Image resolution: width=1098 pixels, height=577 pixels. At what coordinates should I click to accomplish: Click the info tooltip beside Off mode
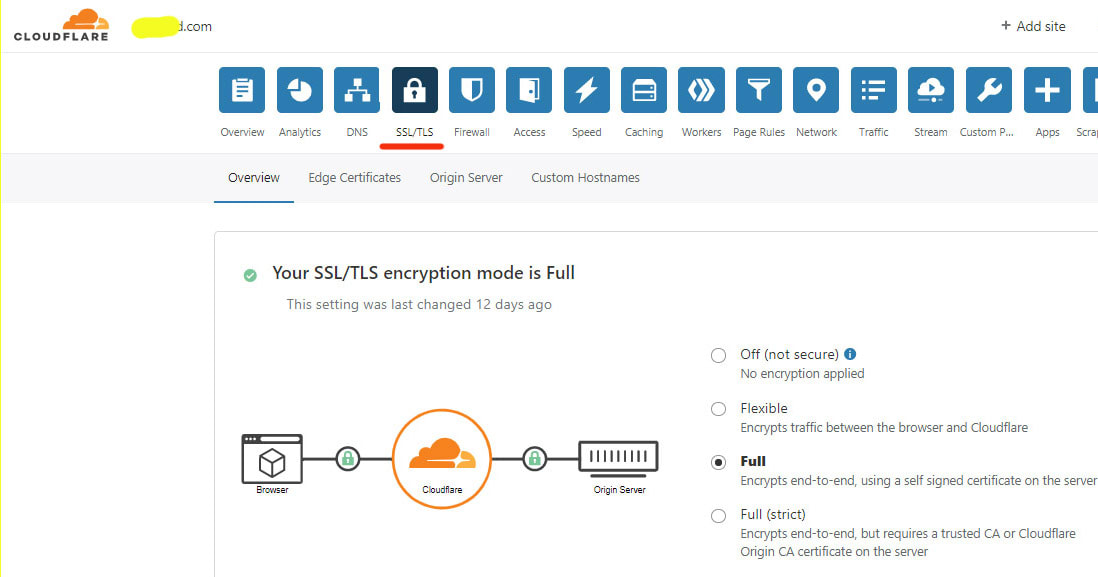849,353
